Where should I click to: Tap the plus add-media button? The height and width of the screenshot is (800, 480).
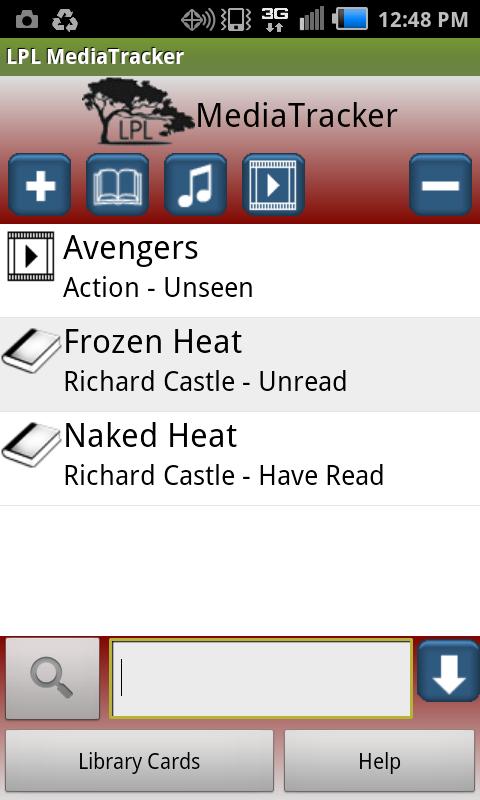[x=40, y=185]
